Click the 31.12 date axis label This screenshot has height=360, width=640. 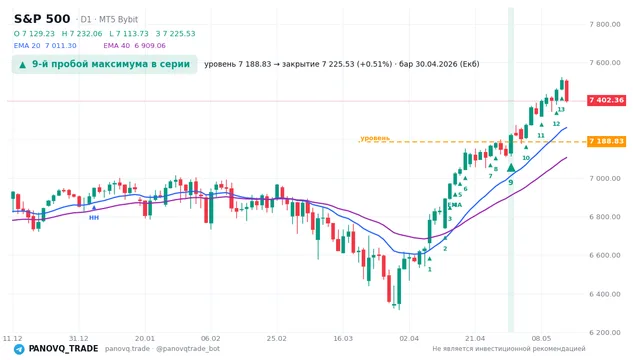tap(79, 338)
